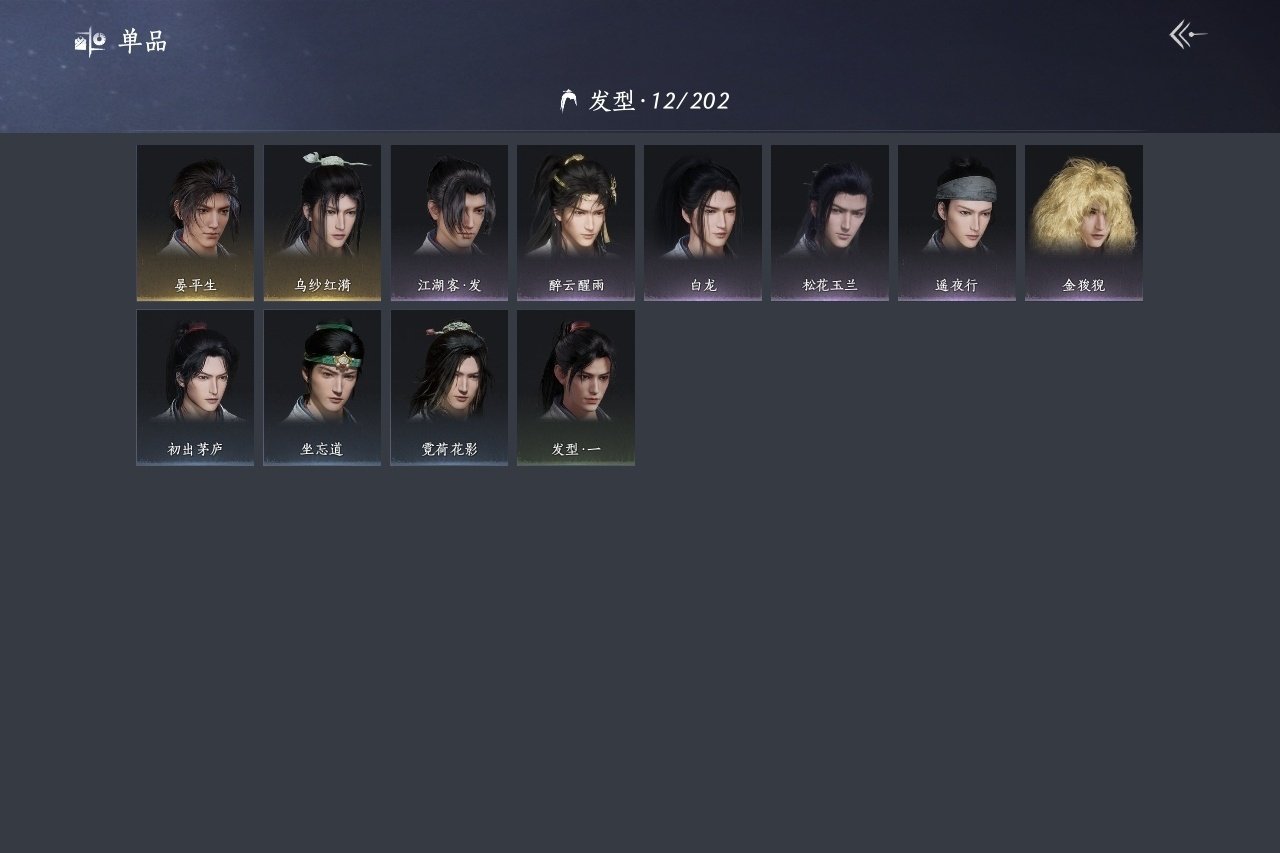Pick the blonde 金狻猊 hairstyle
This screenshot has width=1280, height=853.
tap(1084, 223)
